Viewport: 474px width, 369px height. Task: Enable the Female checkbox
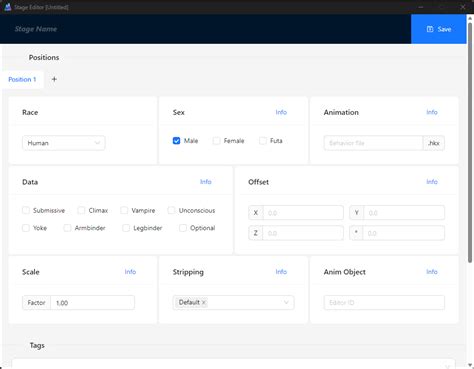[x=216, y=141]
